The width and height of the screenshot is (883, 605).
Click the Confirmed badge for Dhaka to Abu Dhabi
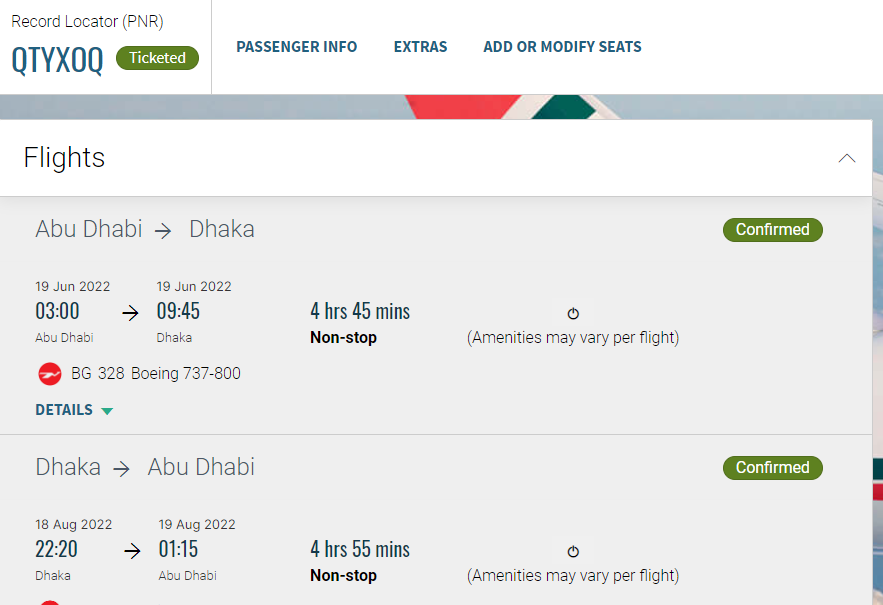[773, 468]
